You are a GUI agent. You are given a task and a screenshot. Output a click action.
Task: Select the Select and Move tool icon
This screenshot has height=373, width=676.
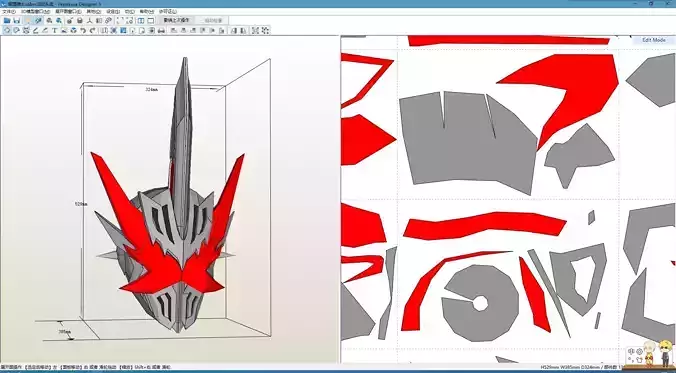point(7,30)
